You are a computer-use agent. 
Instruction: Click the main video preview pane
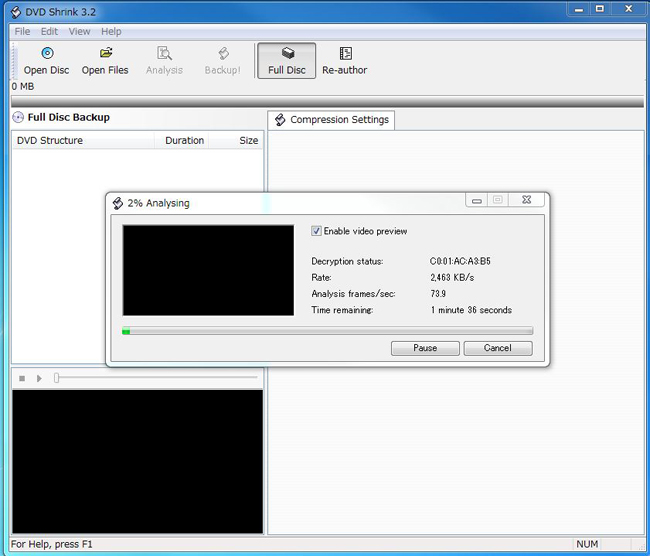[137, 461]
